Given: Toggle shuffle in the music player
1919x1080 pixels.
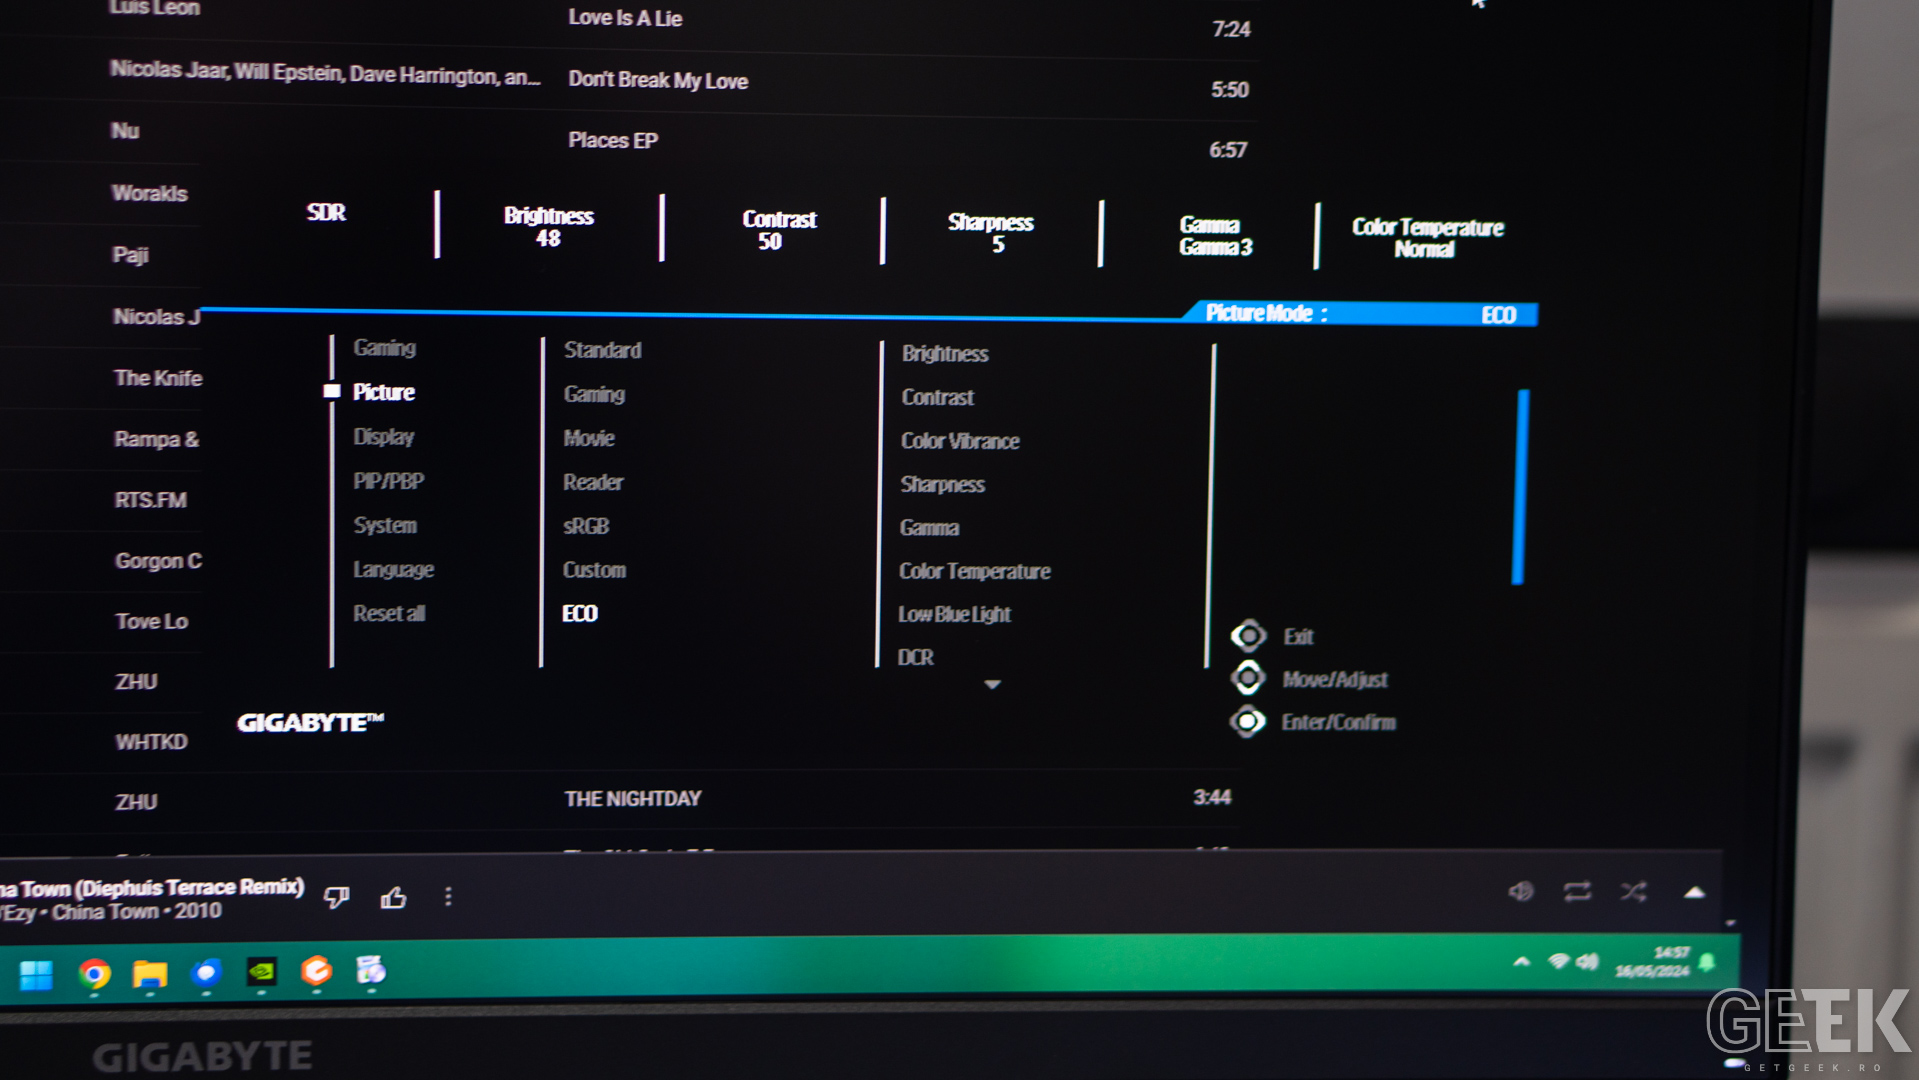Looking at the screenshot, I should (1634, 890).
